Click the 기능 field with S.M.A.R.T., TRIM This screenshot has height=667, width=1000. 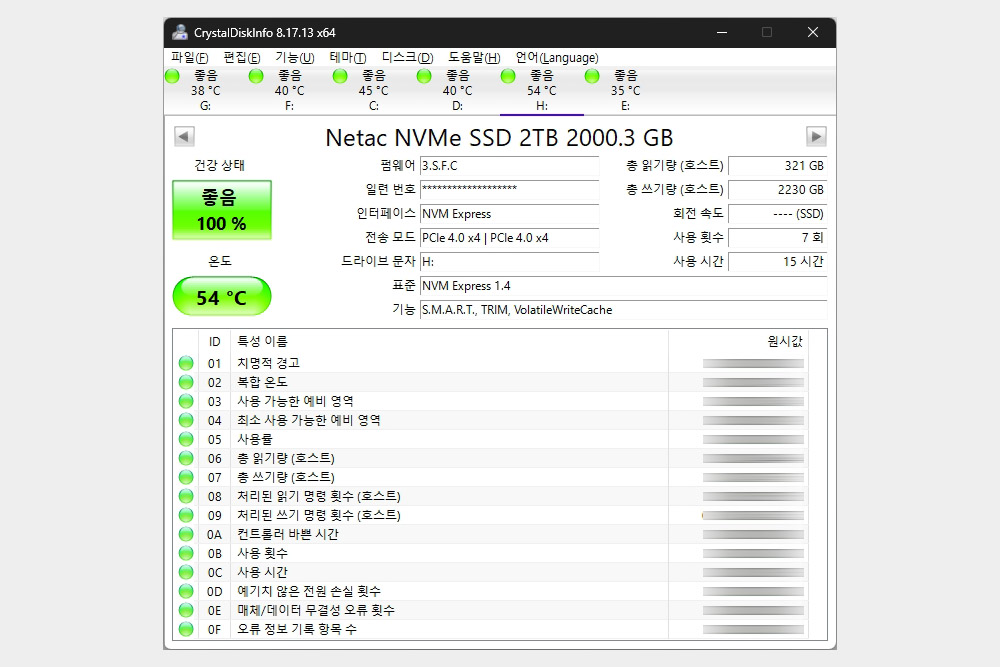point(623,310)
